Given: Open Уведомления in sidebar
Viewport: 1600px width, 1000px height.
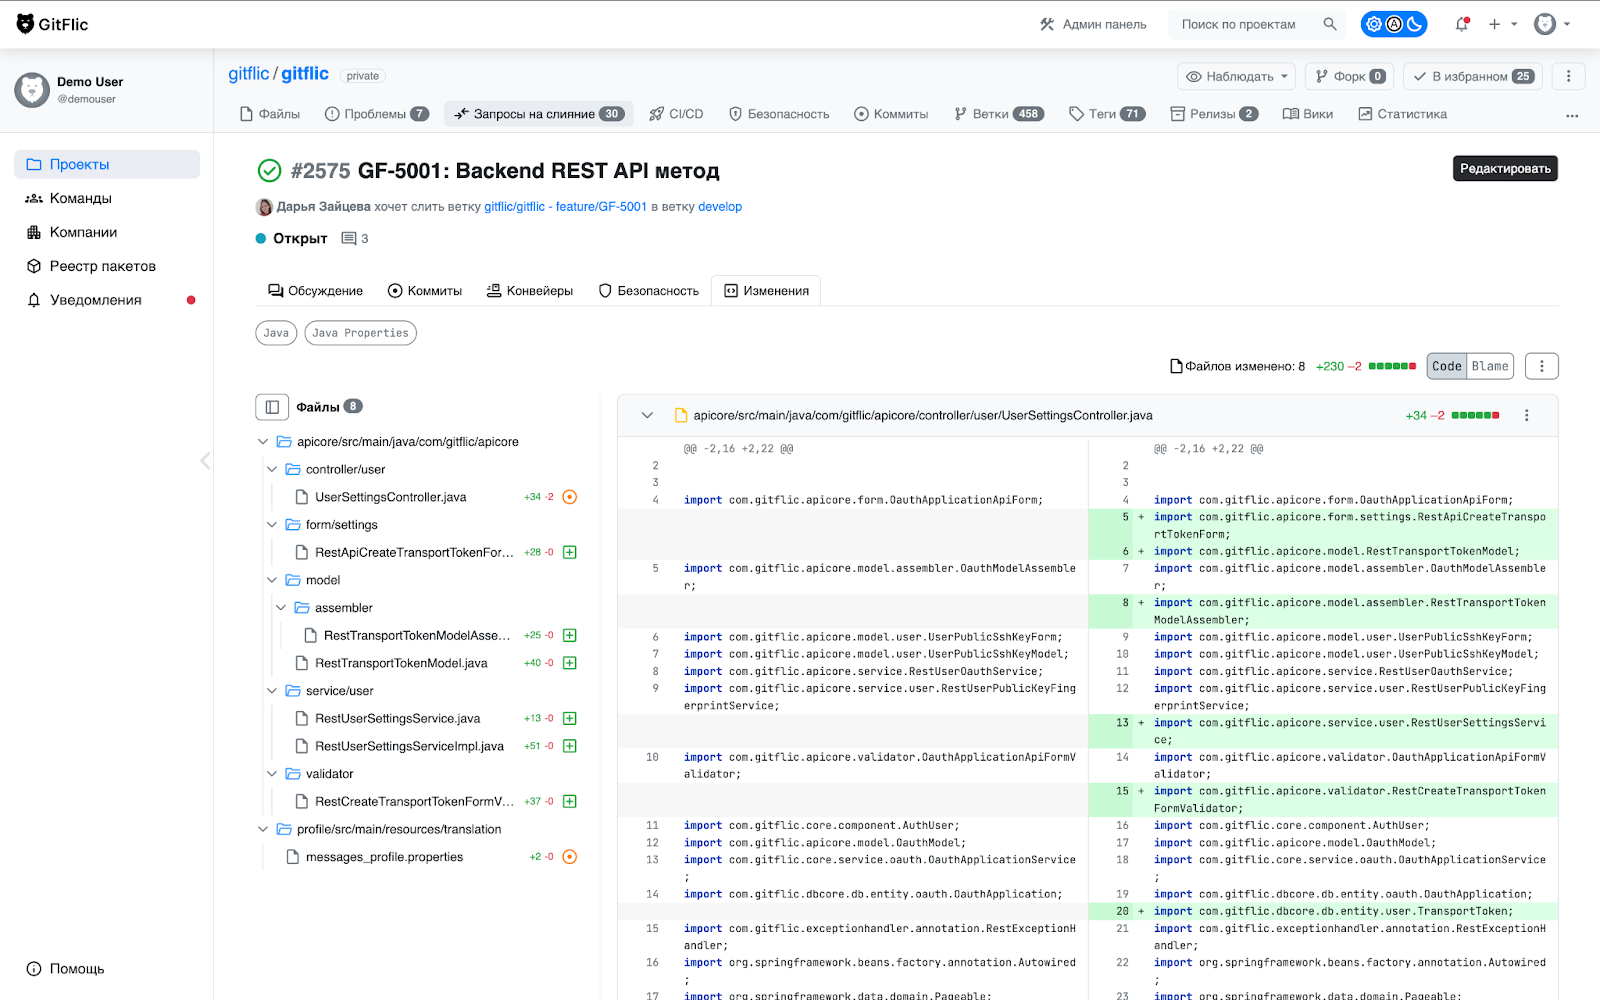Looking at the screenshot, I should point(107,300).
